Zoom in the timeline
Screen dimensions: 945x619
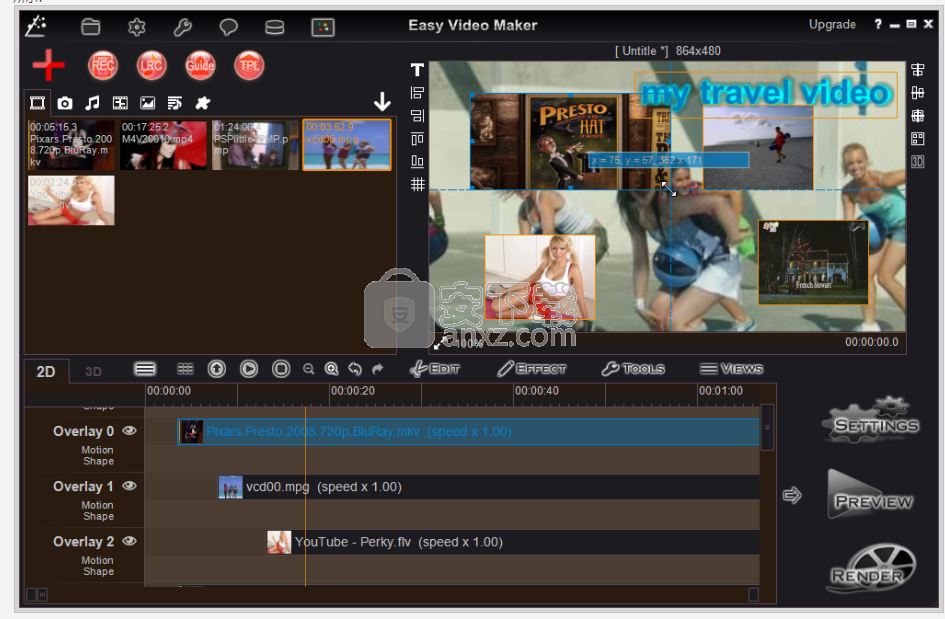[x=331, y=369]
